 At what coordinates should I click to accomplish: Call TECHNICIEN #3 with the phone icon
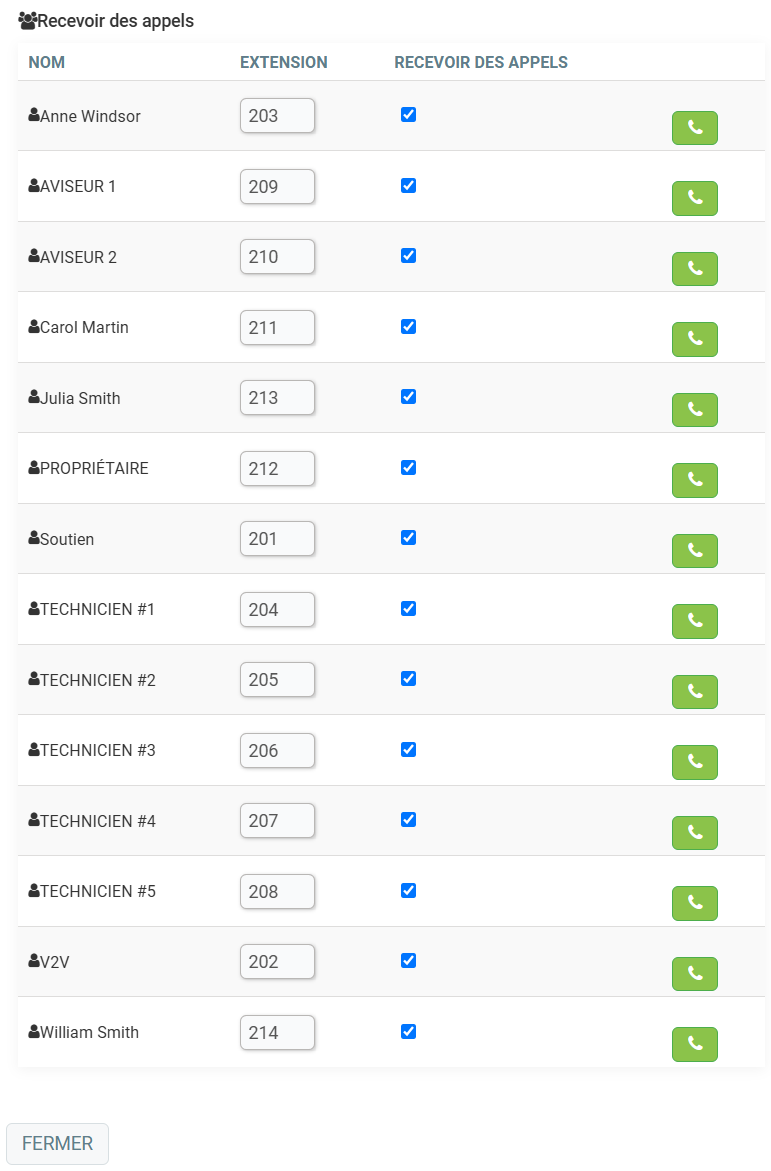(694, 762)
